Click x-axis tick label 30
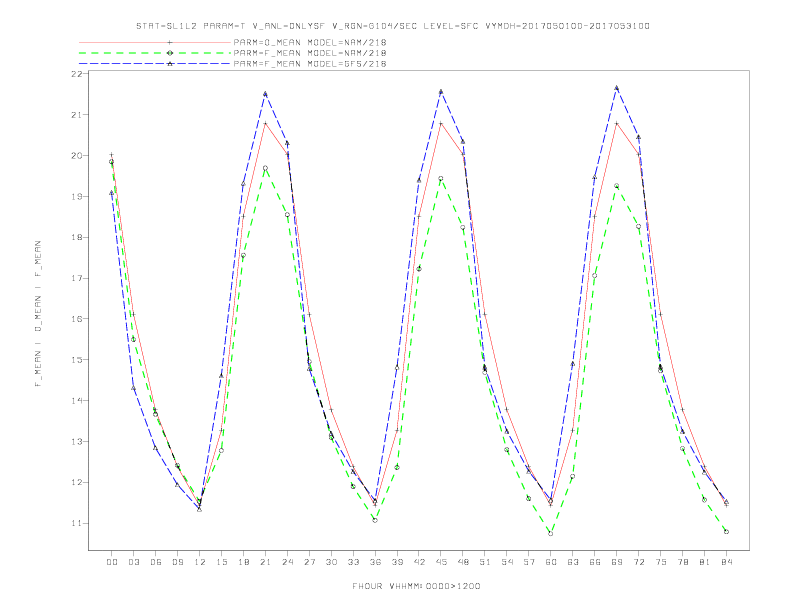The image size is (792, 612). click(331, 562)
